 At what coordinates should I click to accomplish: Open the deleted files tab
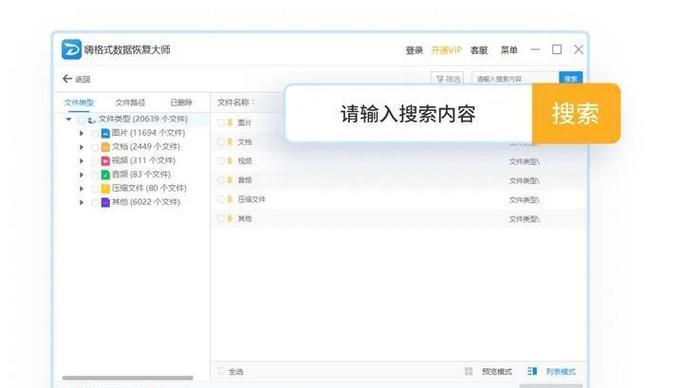click(x=181, y=102)
